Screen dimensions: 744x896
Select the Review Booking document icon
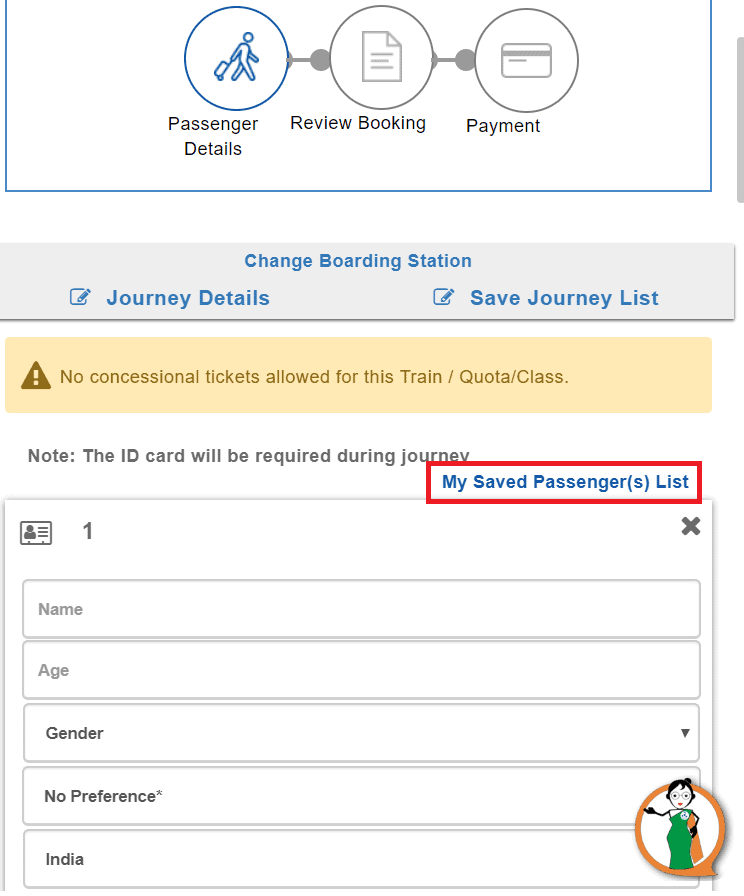click(382, 57)
